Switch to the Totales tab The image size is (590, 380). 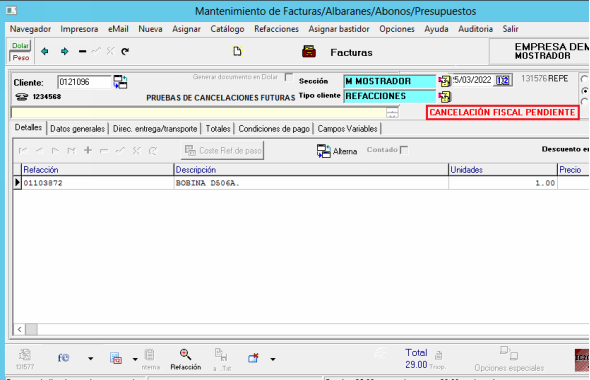click(x=218, y=129)
